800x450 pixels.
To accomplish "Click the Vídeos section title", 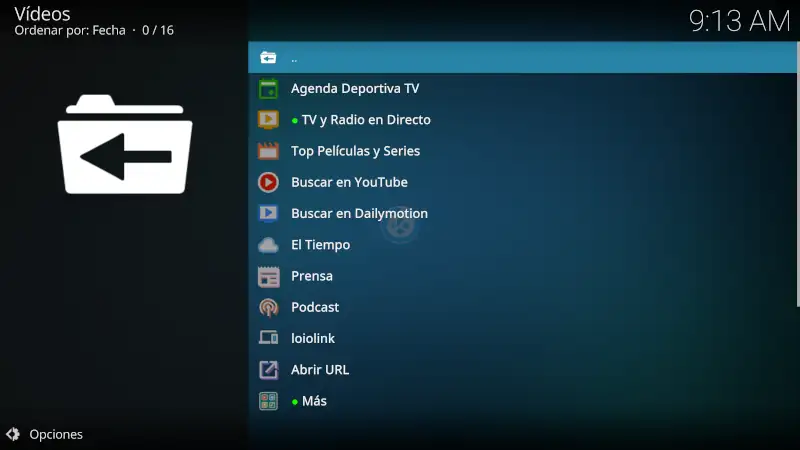I will coord(42,14).
